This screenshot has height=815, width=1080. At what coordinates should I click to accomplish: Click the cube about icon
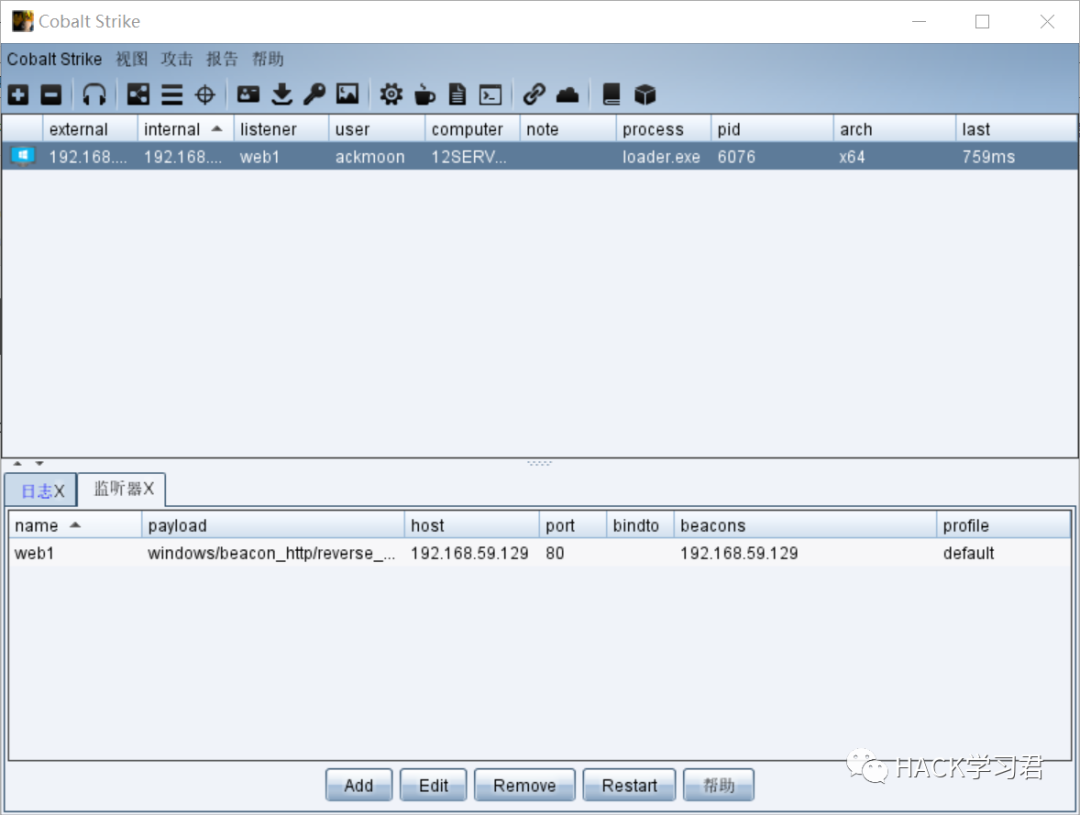pyautogui.click(x=645, y=94)
